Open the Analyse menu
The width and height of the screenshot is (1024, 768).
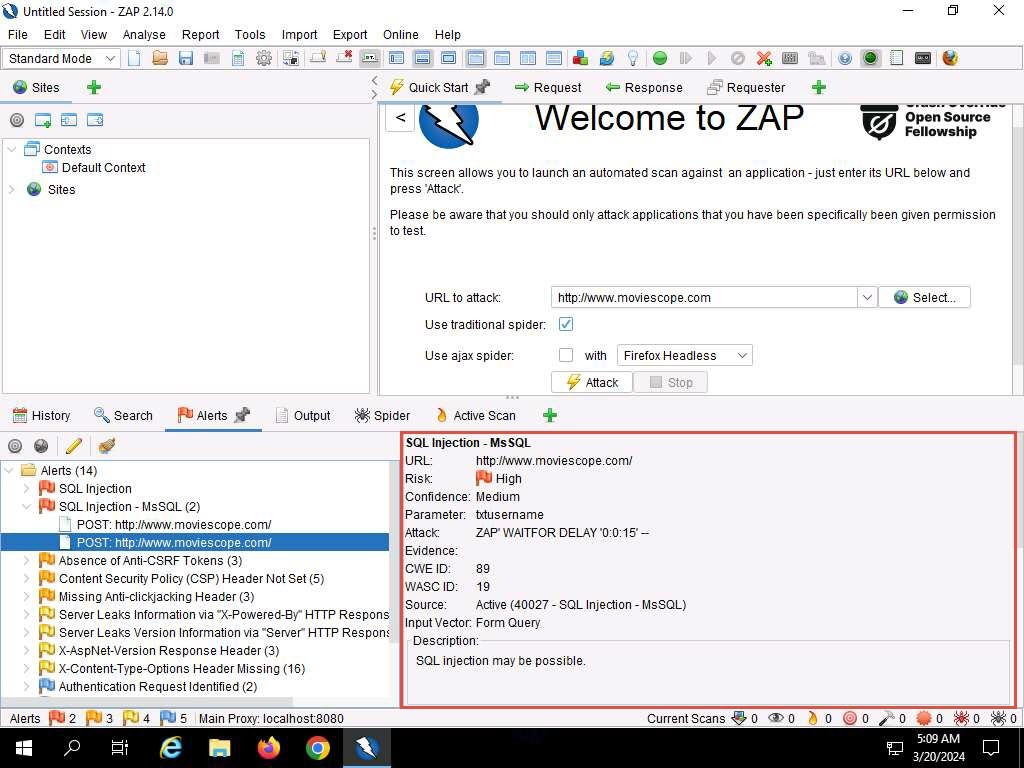click(144, 34)
